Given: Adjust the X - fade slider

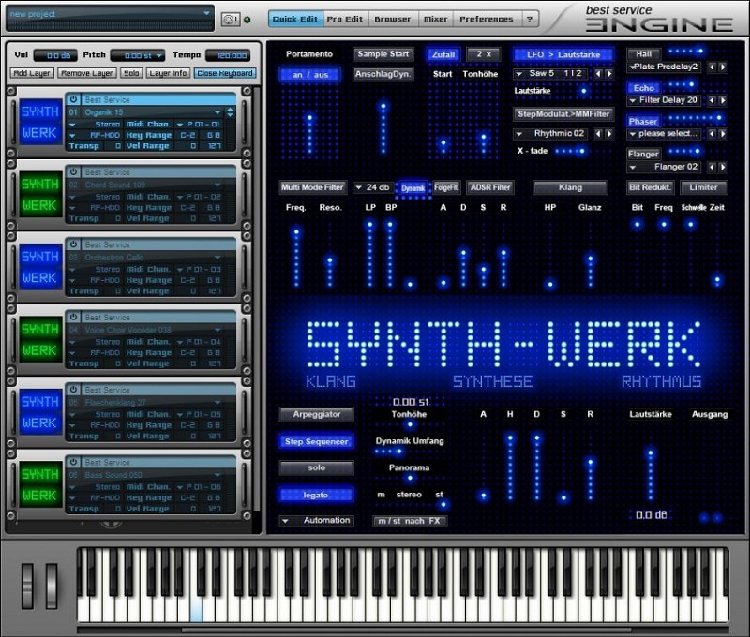Looking at the screenshot, I should [570, 151].
